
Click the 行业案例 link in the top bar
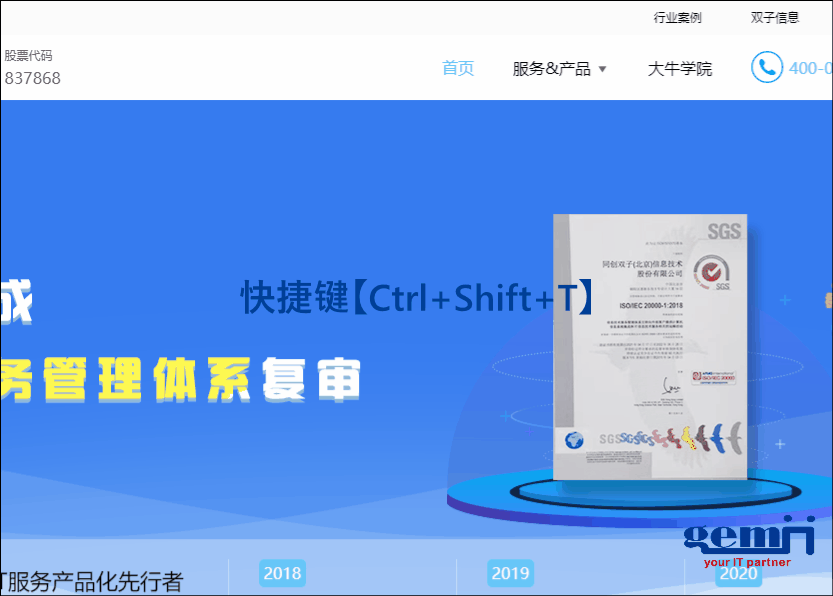coord(679,16)
